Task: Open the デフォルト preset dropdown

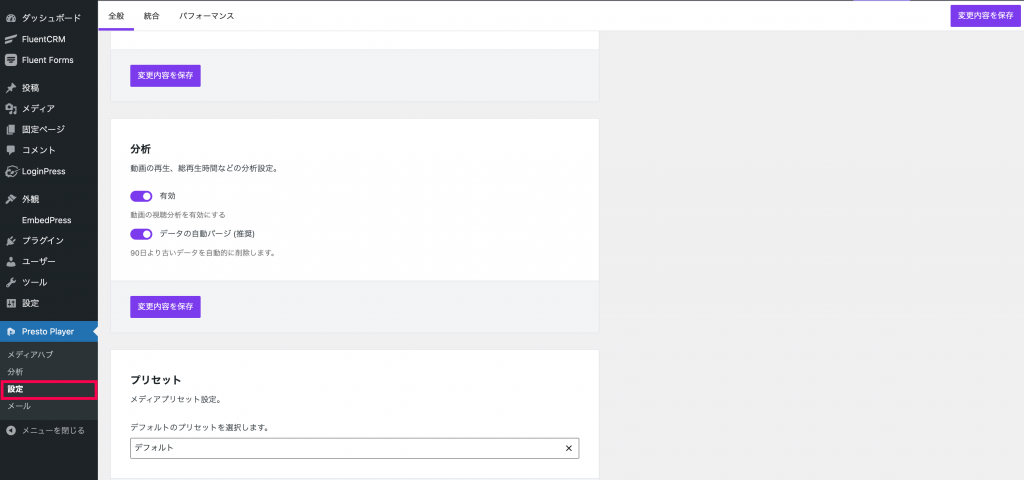Action: [x=355, y=449]
